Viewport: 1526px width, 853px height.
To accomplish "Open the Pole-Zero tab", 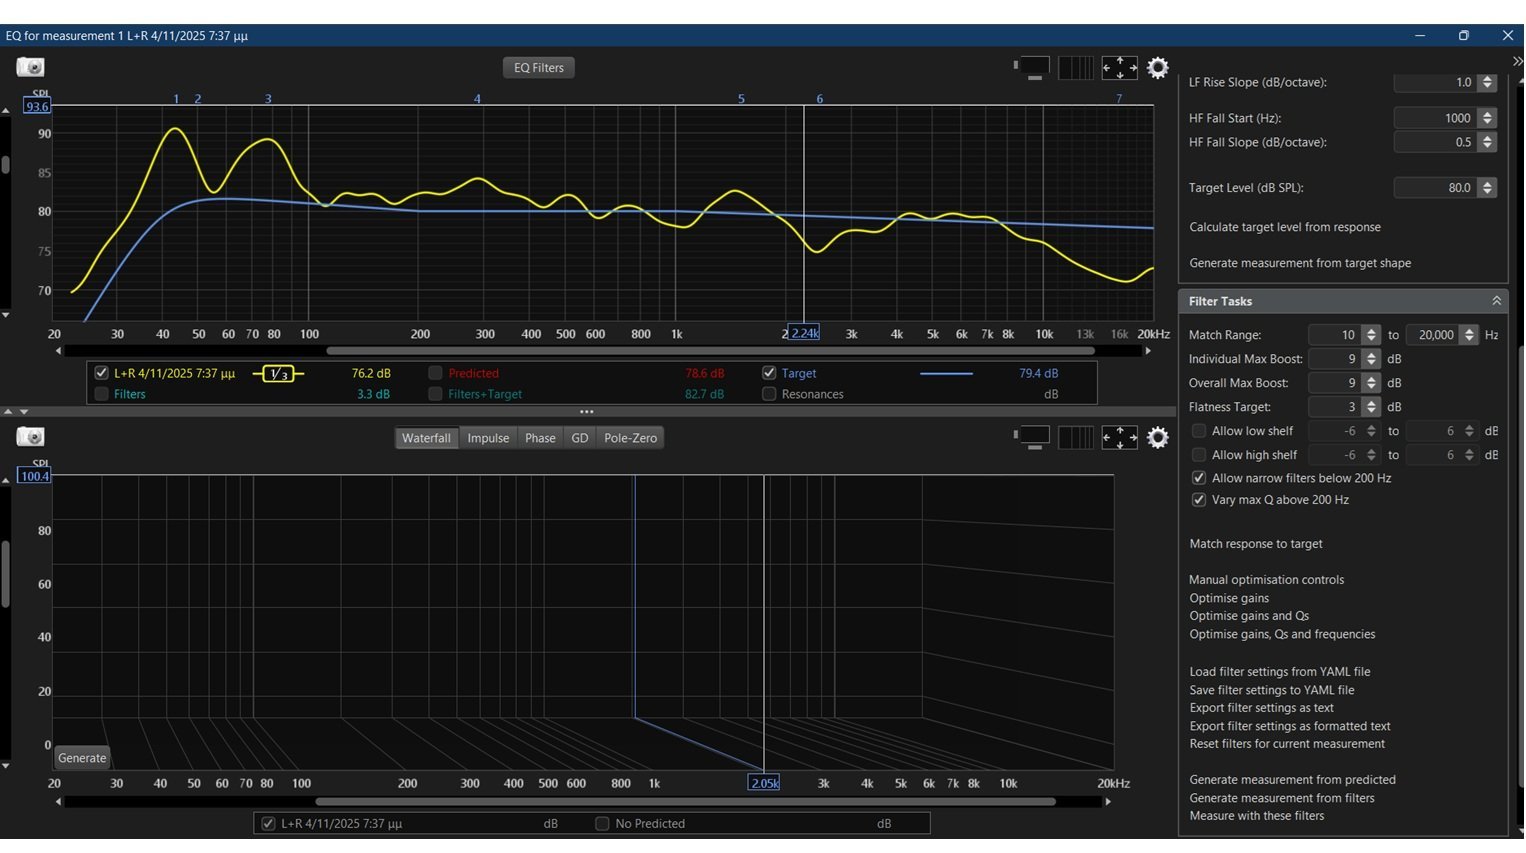I will (x=630, y=438).
